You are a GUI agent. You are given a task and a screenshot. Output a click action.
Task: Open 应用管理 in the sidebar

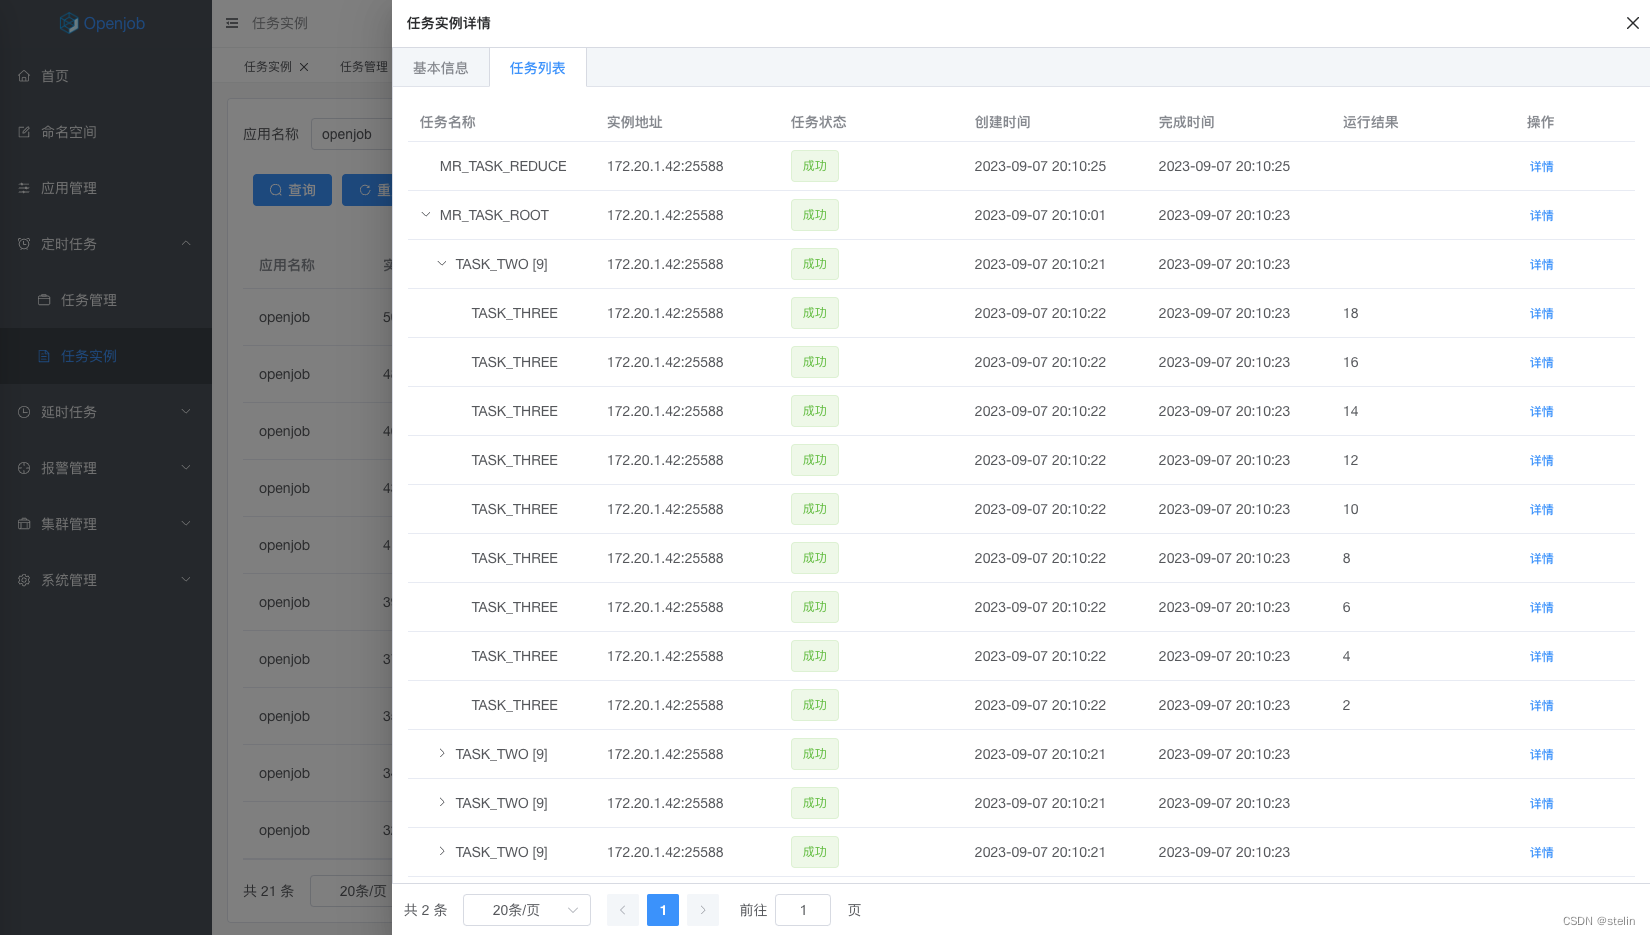coord(106,188)
